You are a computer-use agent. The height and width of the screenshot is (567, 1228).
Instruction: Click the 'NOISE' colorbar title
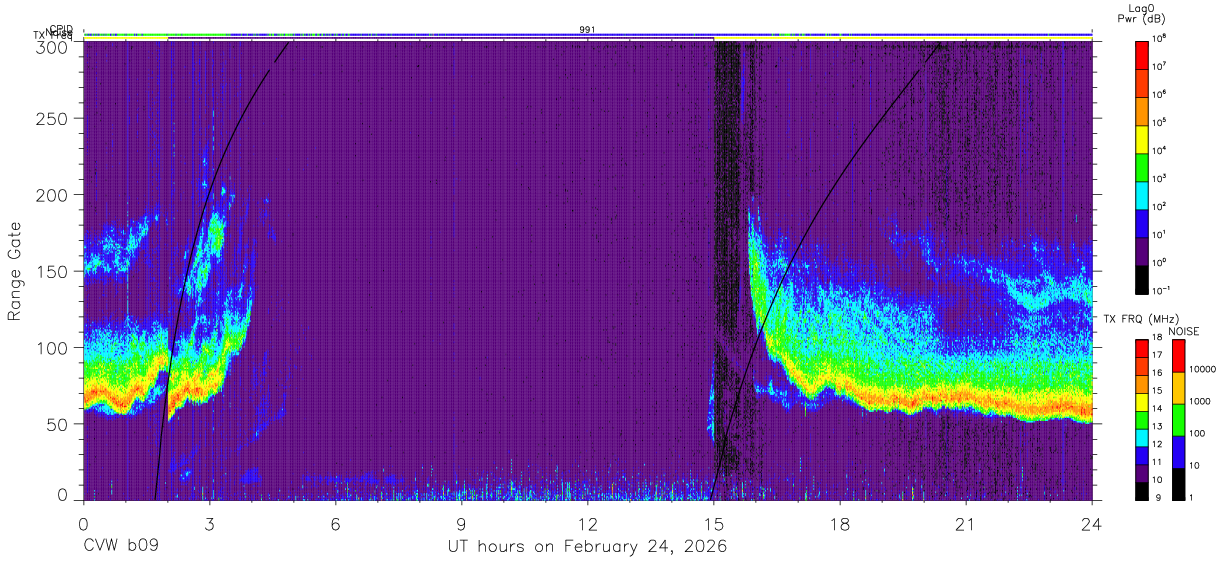pos(1183,330)
